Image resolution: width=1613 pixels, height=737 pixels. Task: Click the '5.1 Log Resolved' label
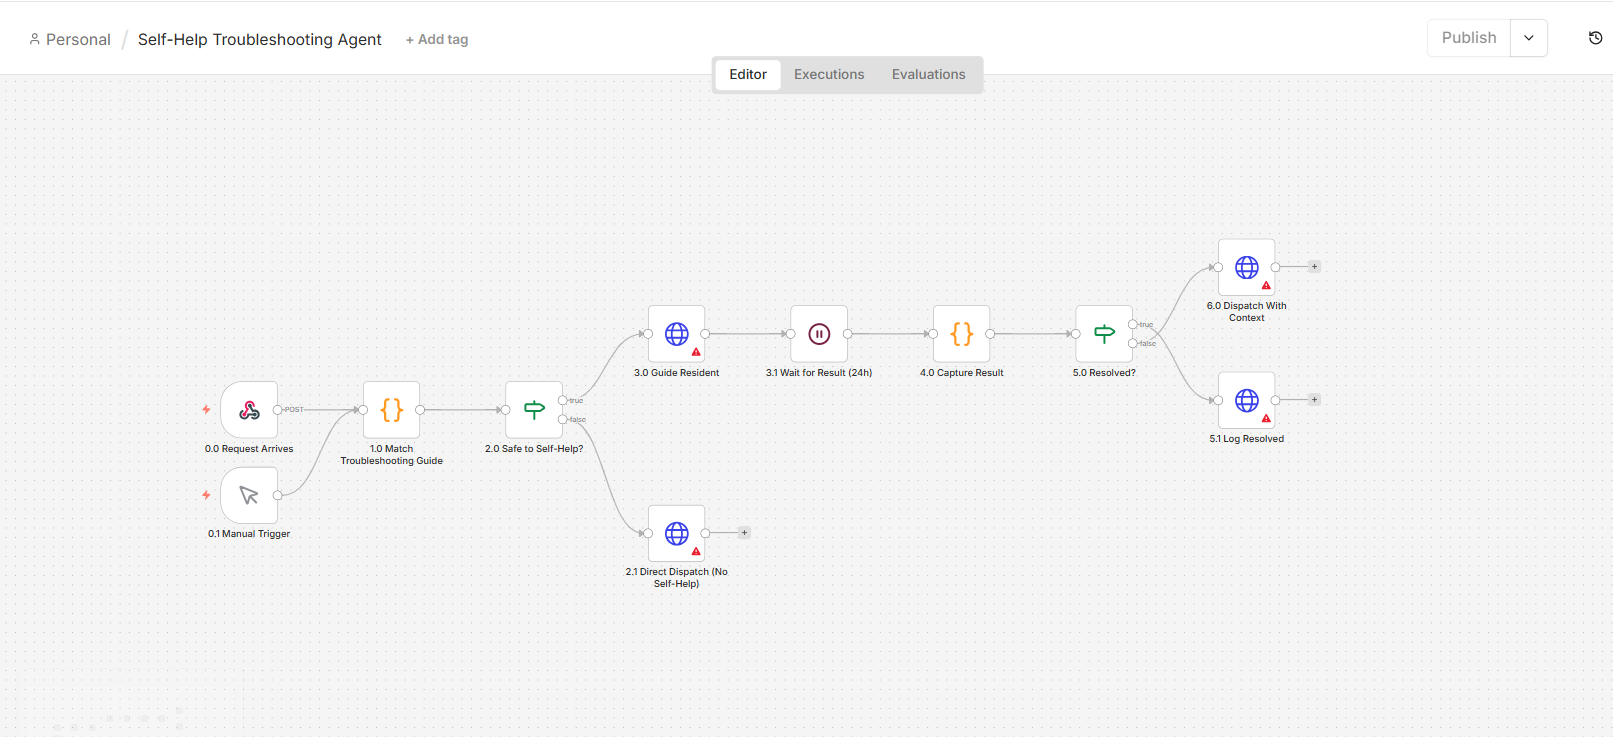pyautogui.click(x=1247, y=439)
